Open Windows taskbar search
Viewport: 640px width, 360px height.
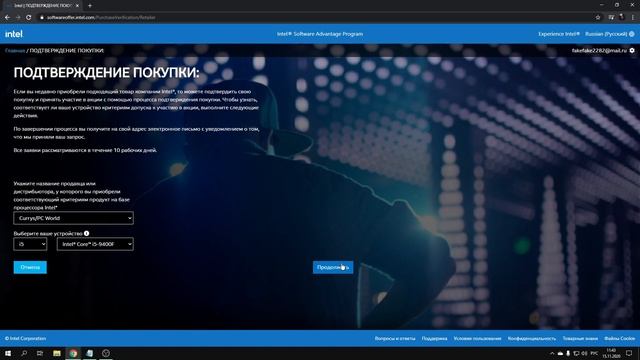(24, 353)
